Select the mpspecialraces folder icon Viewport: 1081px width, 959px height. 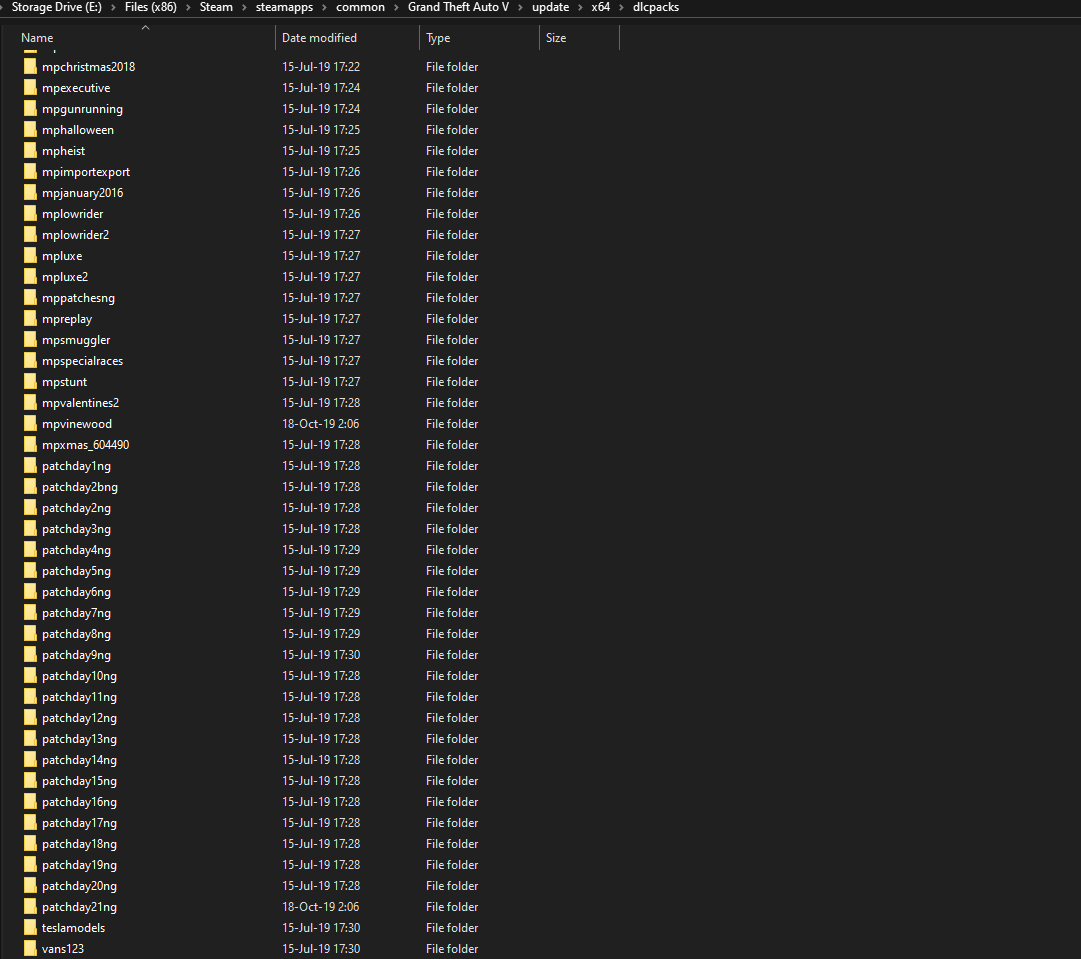coord(30,361)
